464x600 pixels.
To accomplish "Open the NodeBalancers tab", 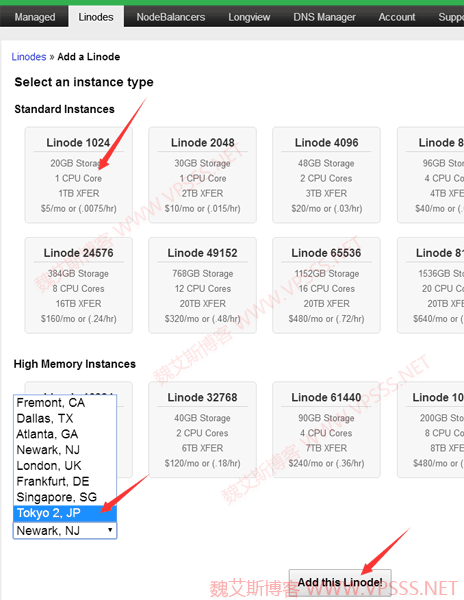I will (171, 17).
